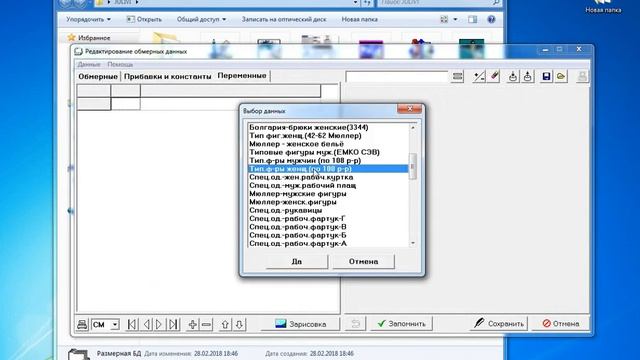The width and height of the screenshot is (640, 360).
Task: Click the download-to-tray arrow icon
Action: [x=513, y=76]
